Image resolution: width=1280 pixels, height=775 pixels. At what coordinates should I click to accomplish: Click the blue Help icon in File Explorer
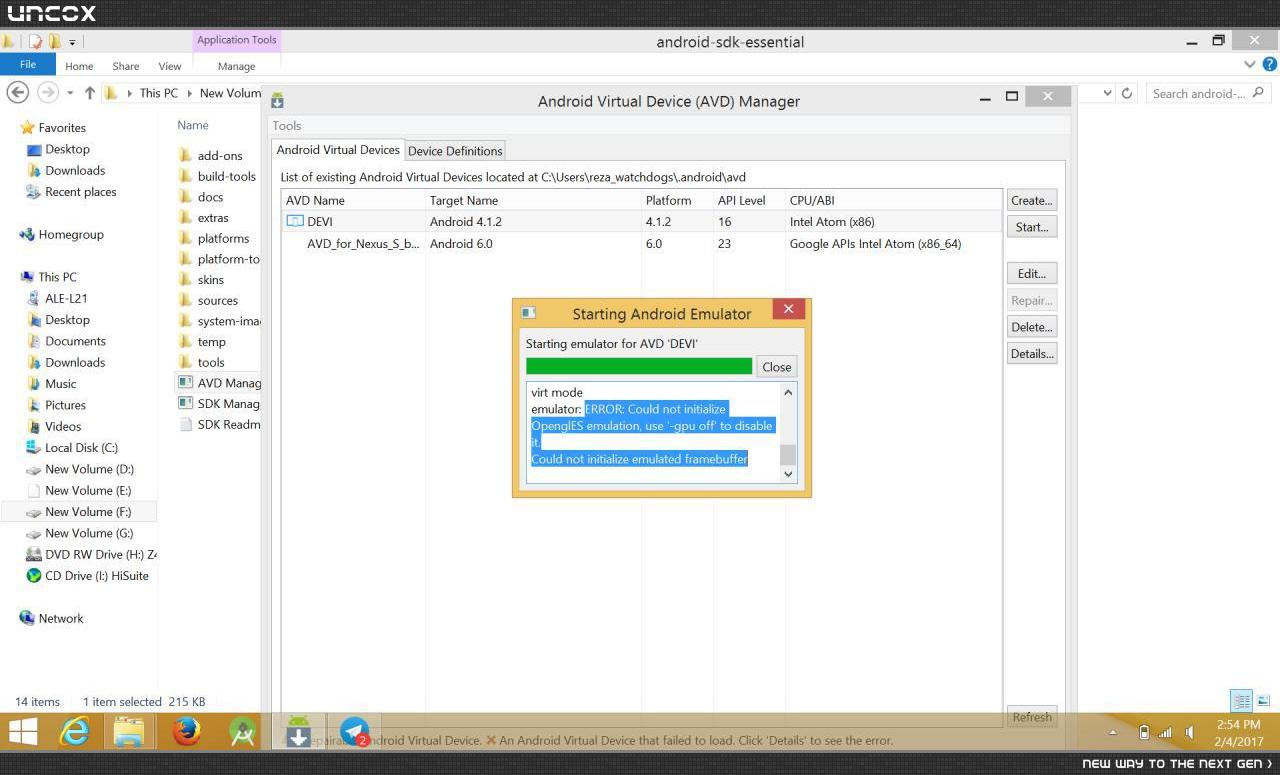[x=1270, y=64]
